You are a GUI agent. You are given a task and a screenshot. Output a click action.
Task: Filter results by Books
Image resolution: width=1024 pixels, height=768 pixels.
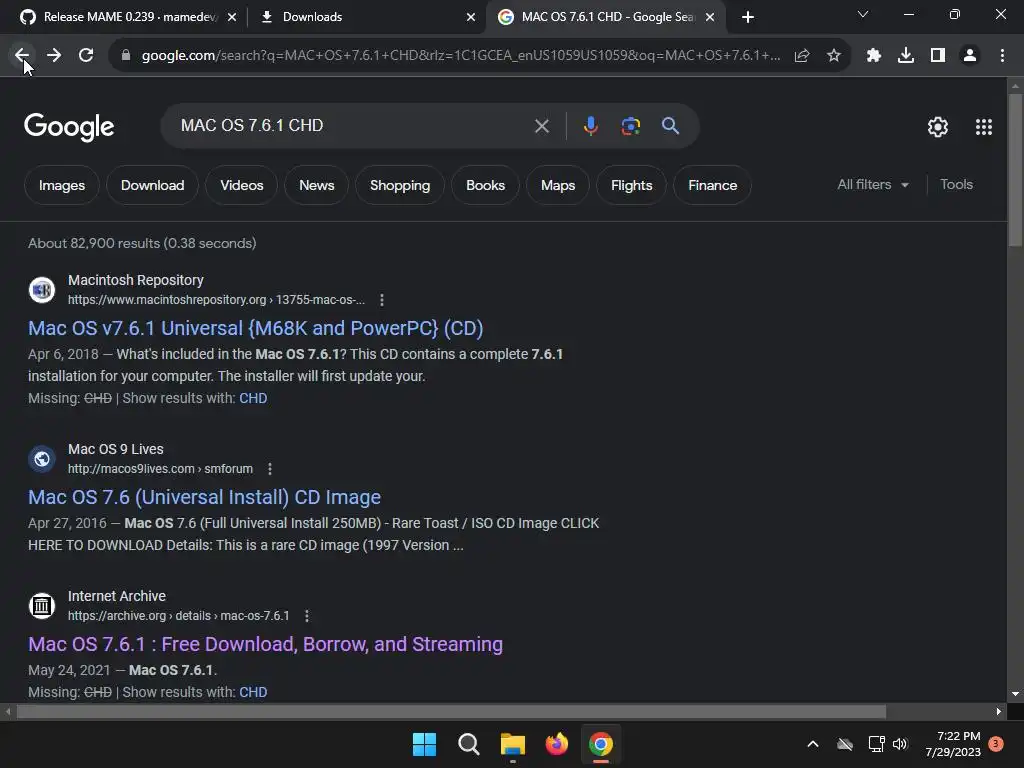486,185
